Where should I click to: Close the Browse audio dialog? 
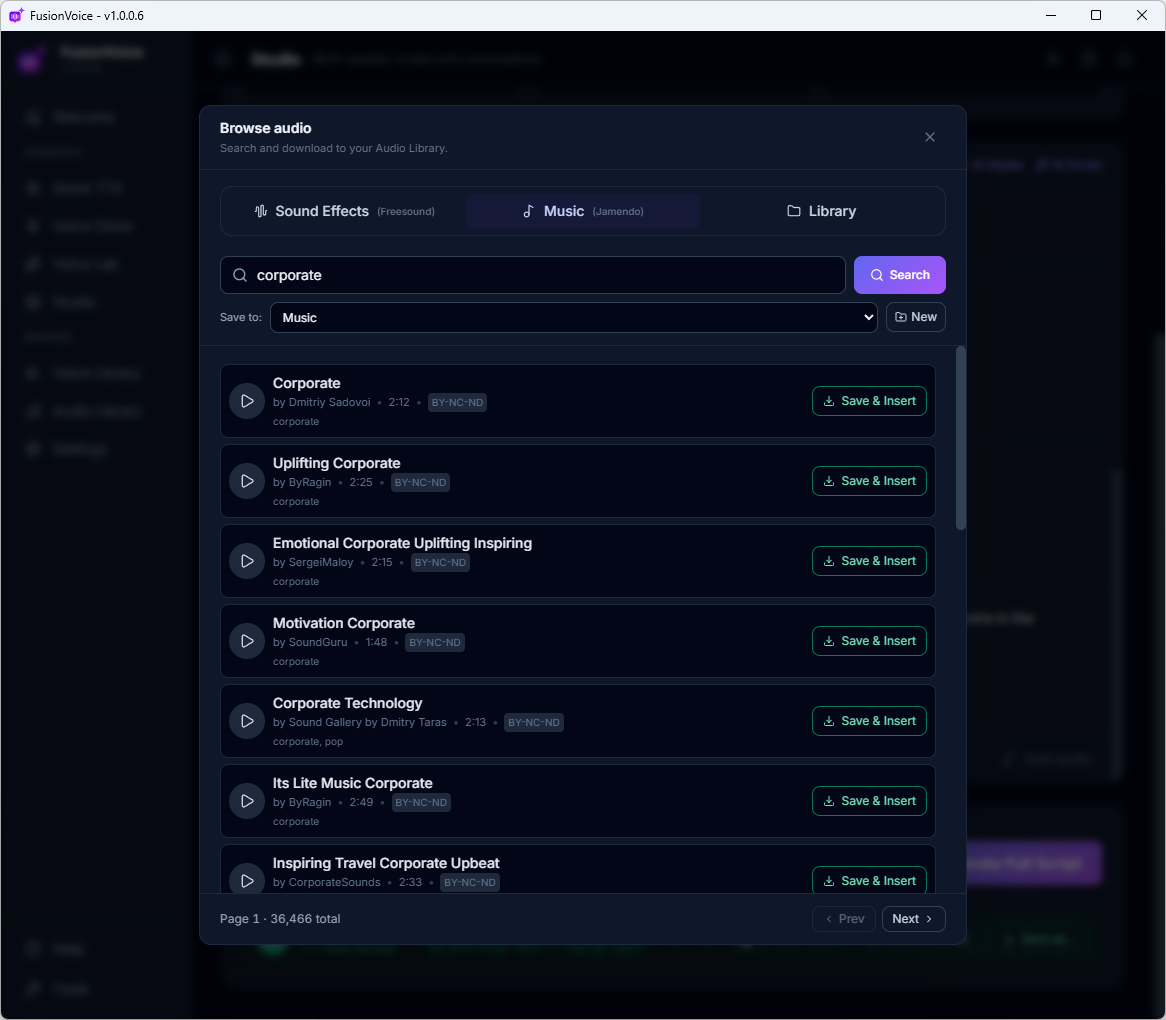tap(930, 137)
